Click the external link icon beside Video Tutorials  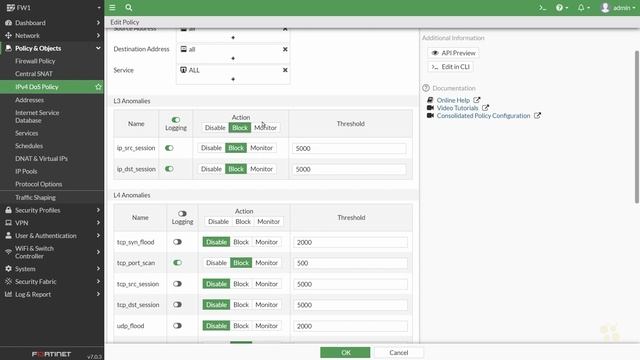pyautogui.click(x=485, y=108)
